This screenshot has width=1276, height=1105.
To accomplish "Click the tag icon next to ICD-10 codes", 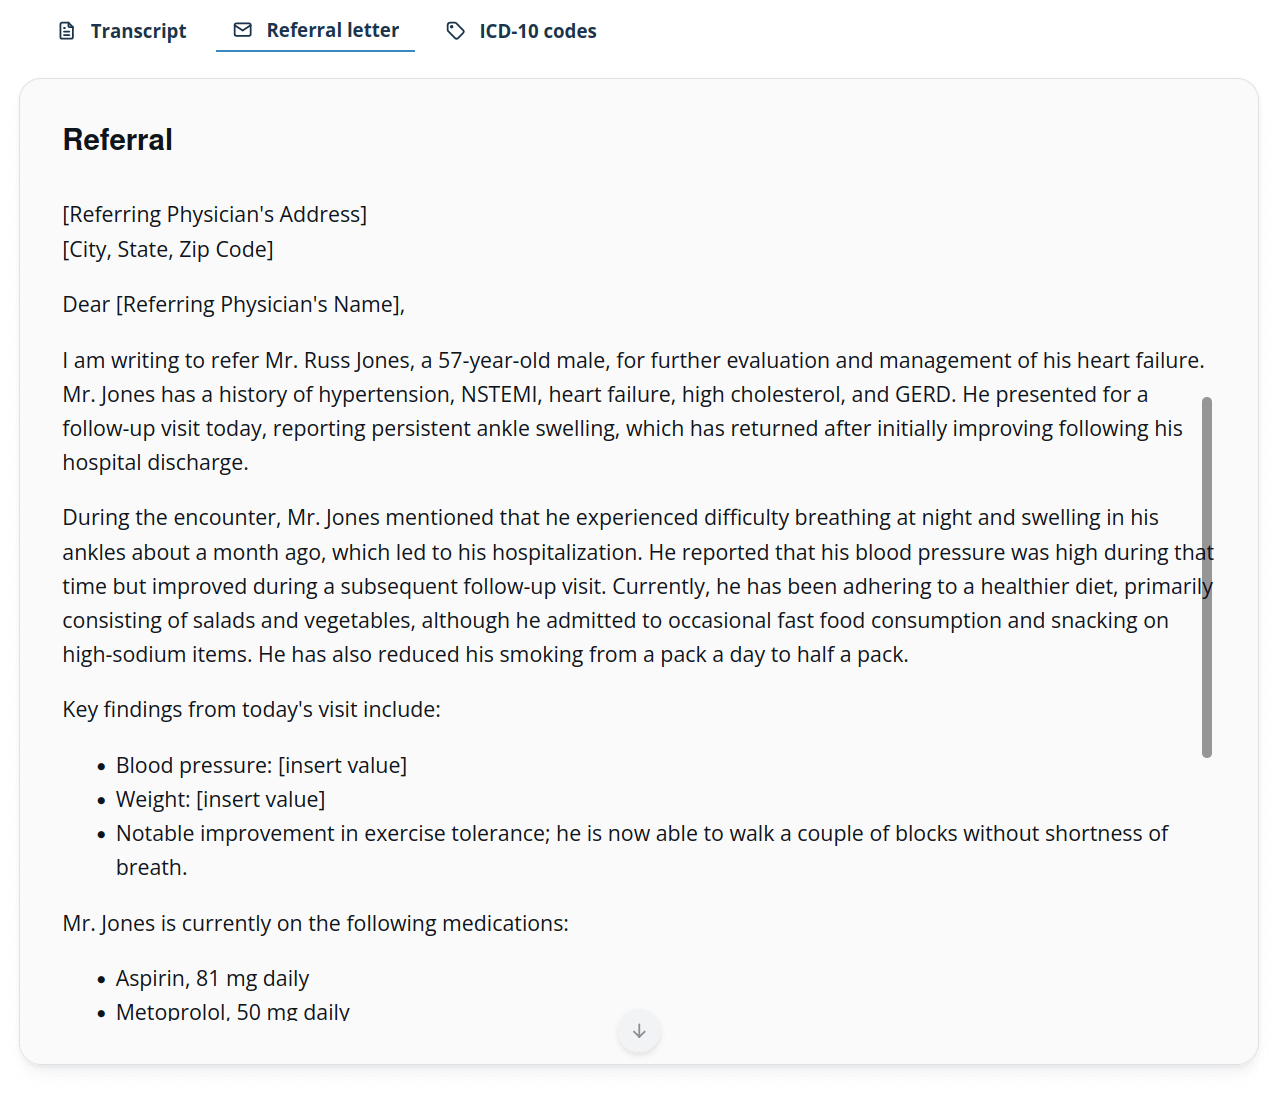I will pos(455,31).
